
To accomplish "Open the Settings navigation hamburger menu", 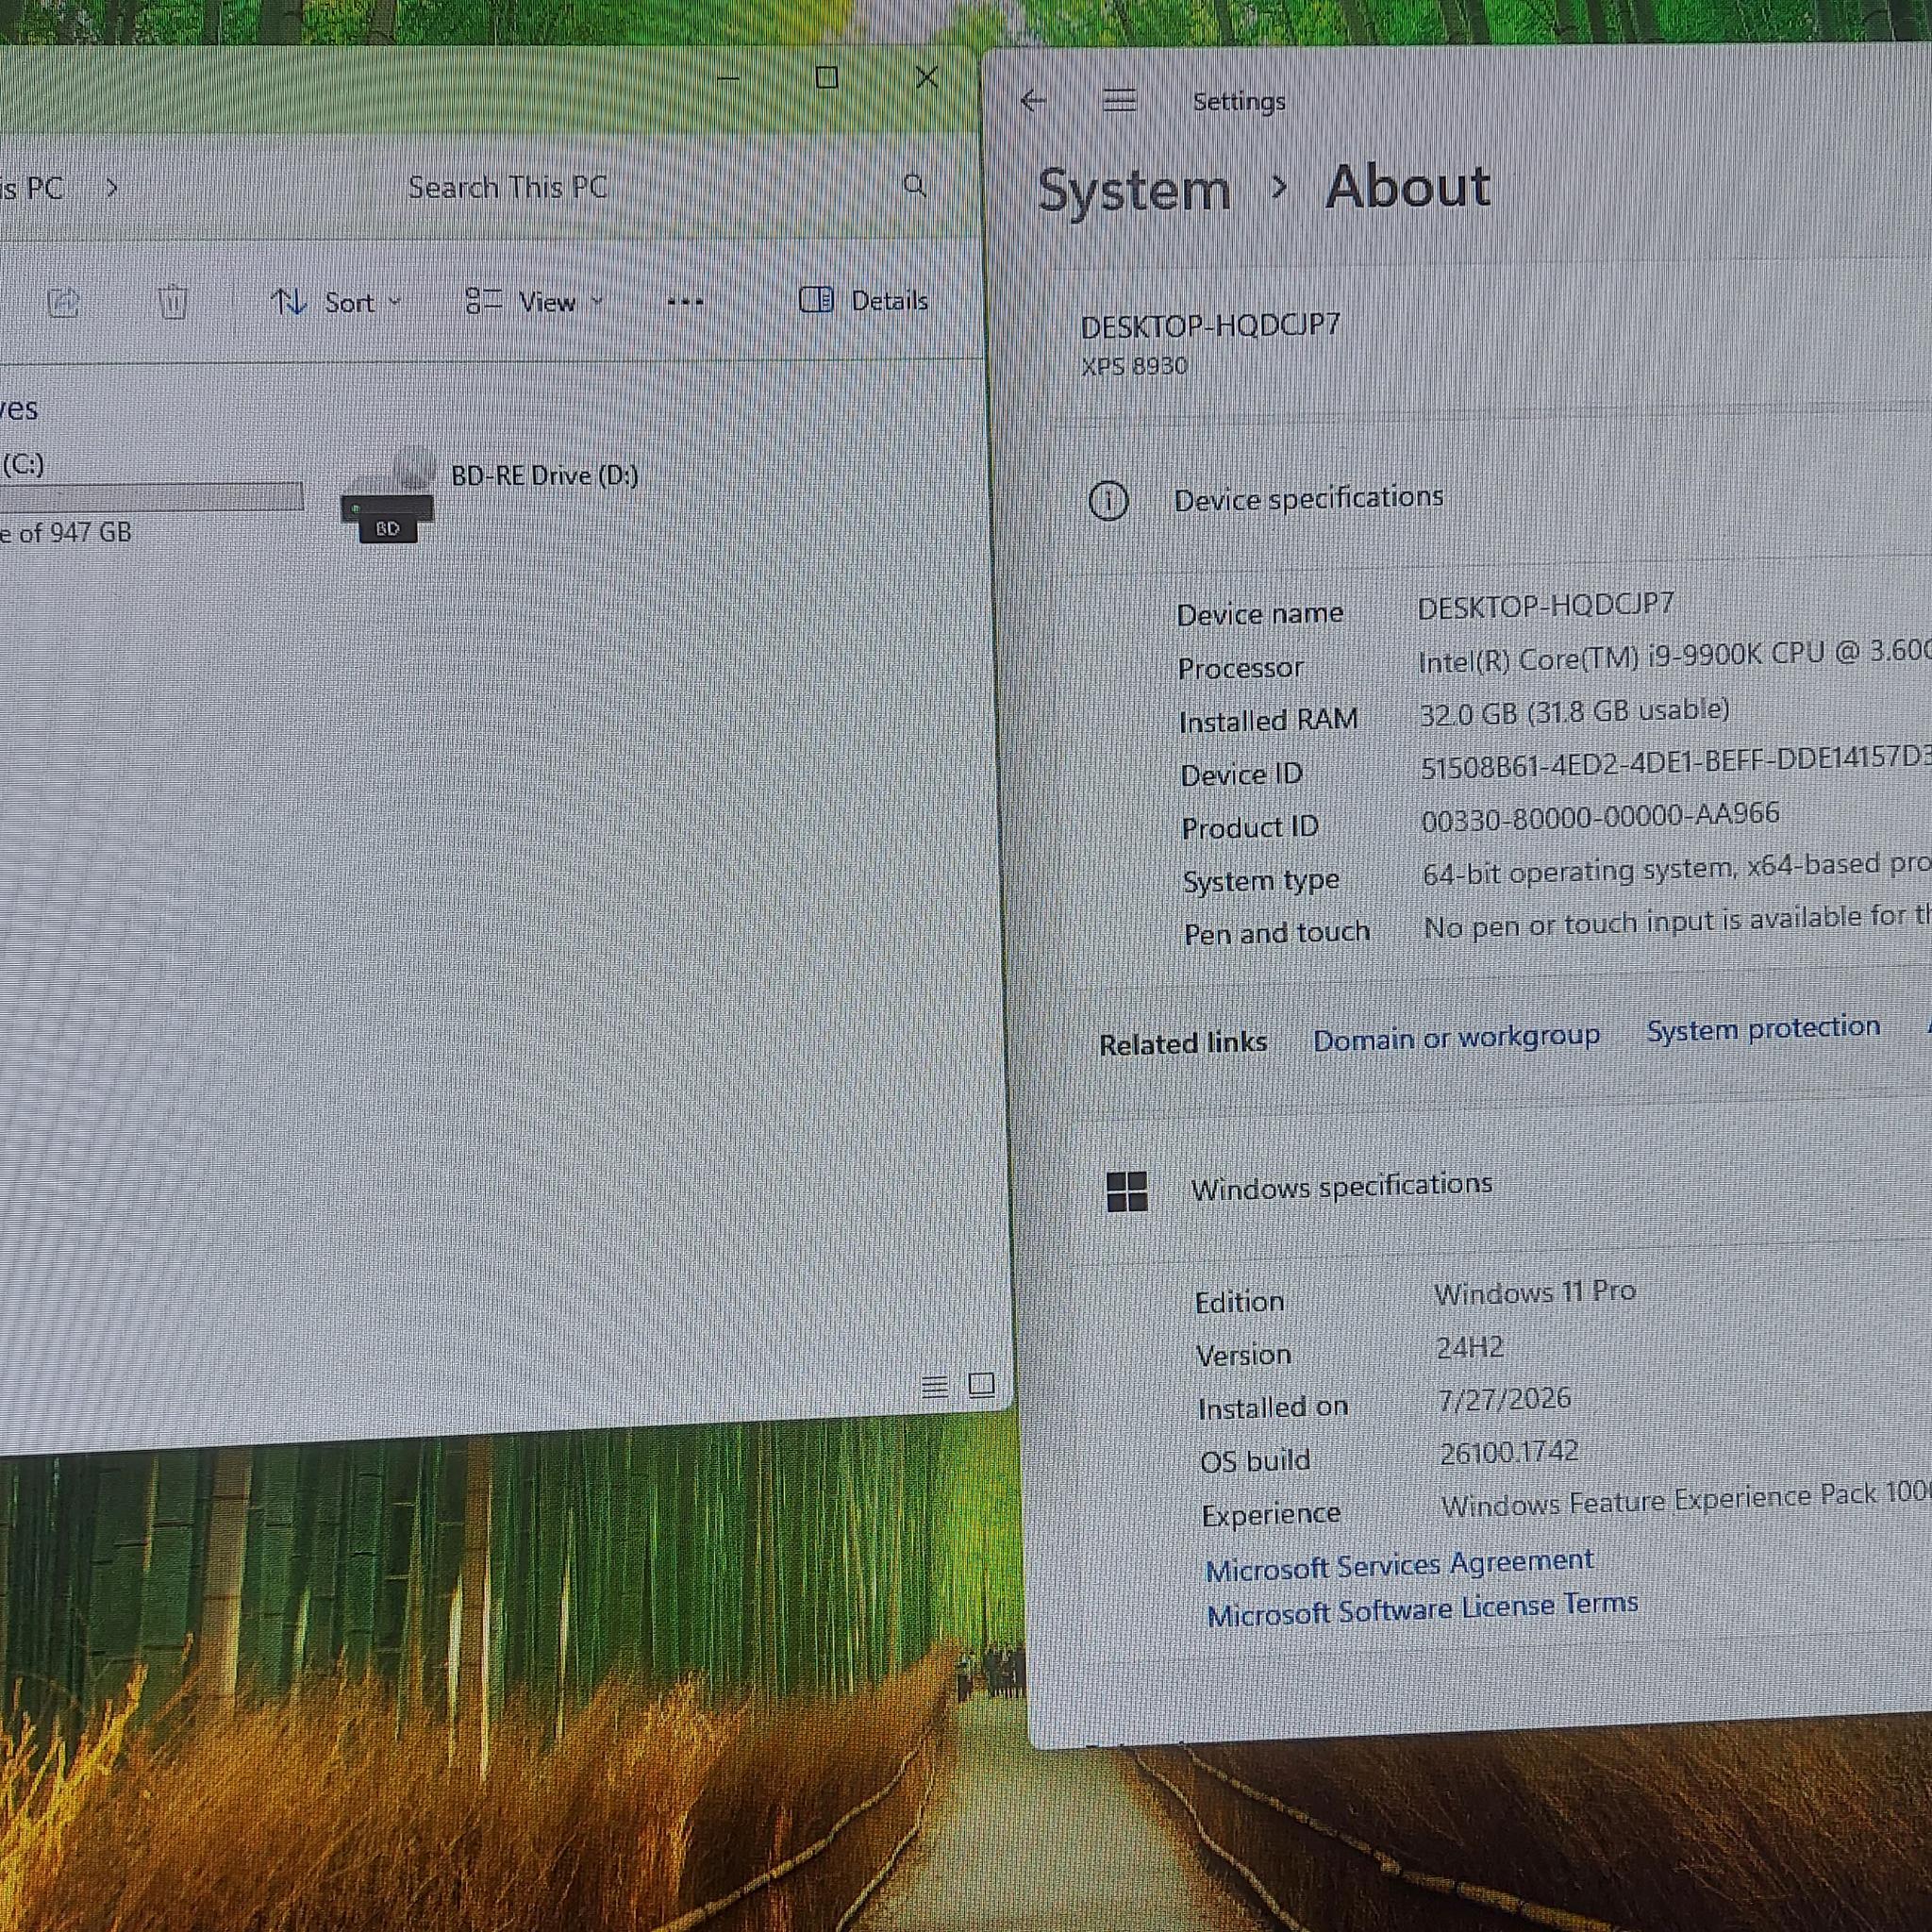I will 1119,100.
